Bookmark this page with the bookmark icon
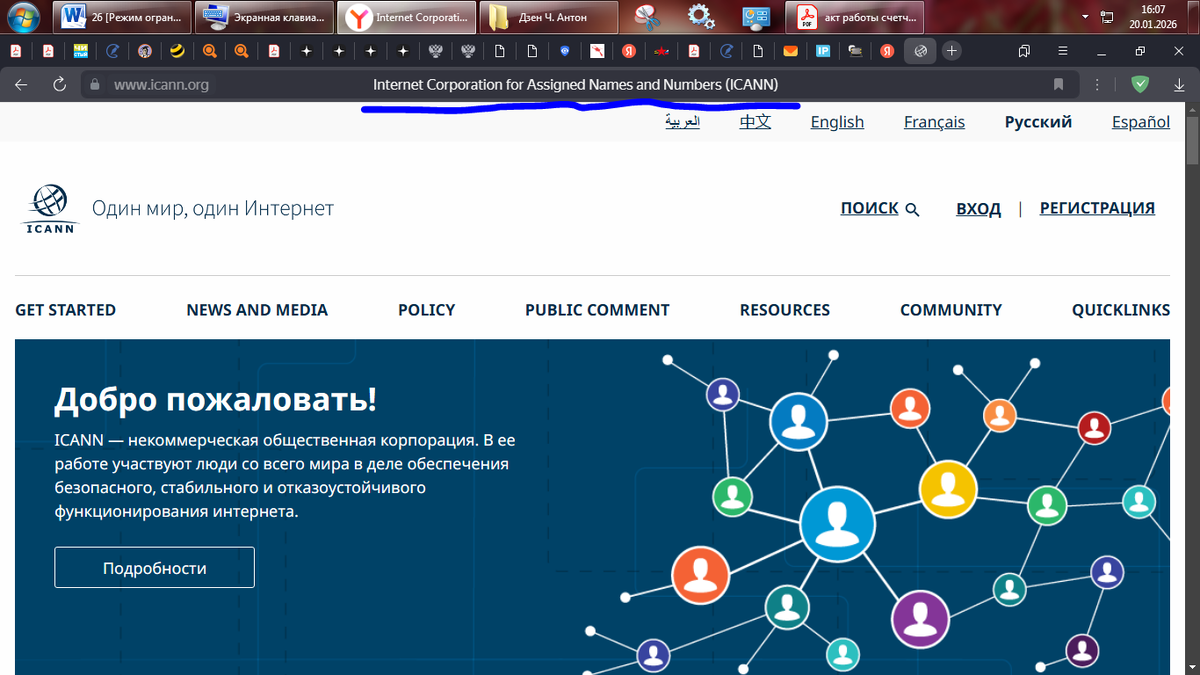Viewport: 1200px width, 675px height. click(x=1058, y=85)
